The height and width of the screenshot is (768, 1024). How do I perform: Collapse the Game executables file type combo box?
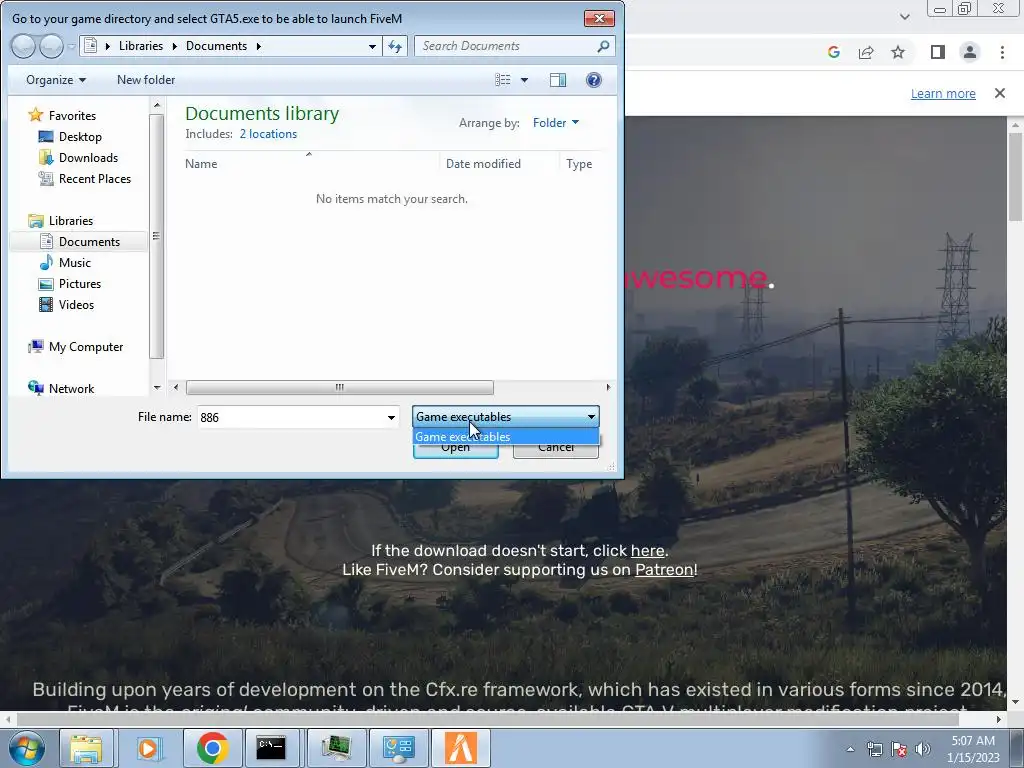click(505, 417)
